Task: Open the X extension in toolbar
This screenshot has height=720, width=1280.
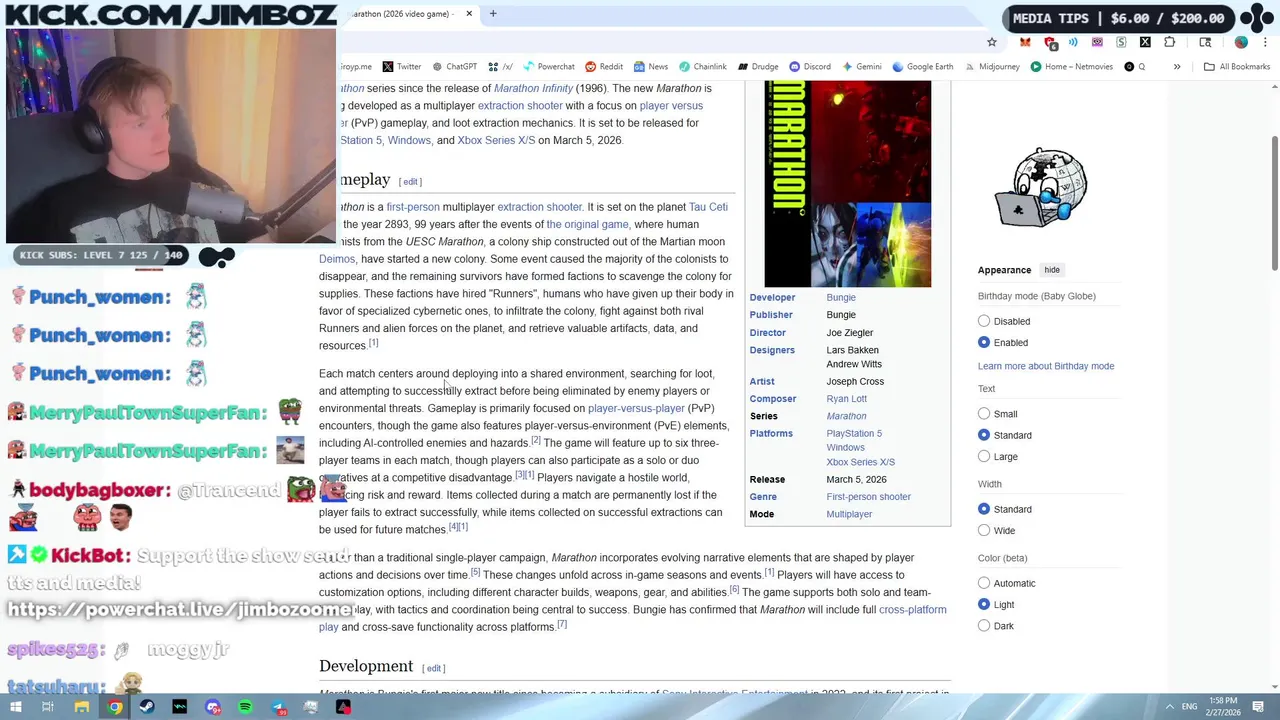Action: pyautogui.click(x=1145, y=42)
